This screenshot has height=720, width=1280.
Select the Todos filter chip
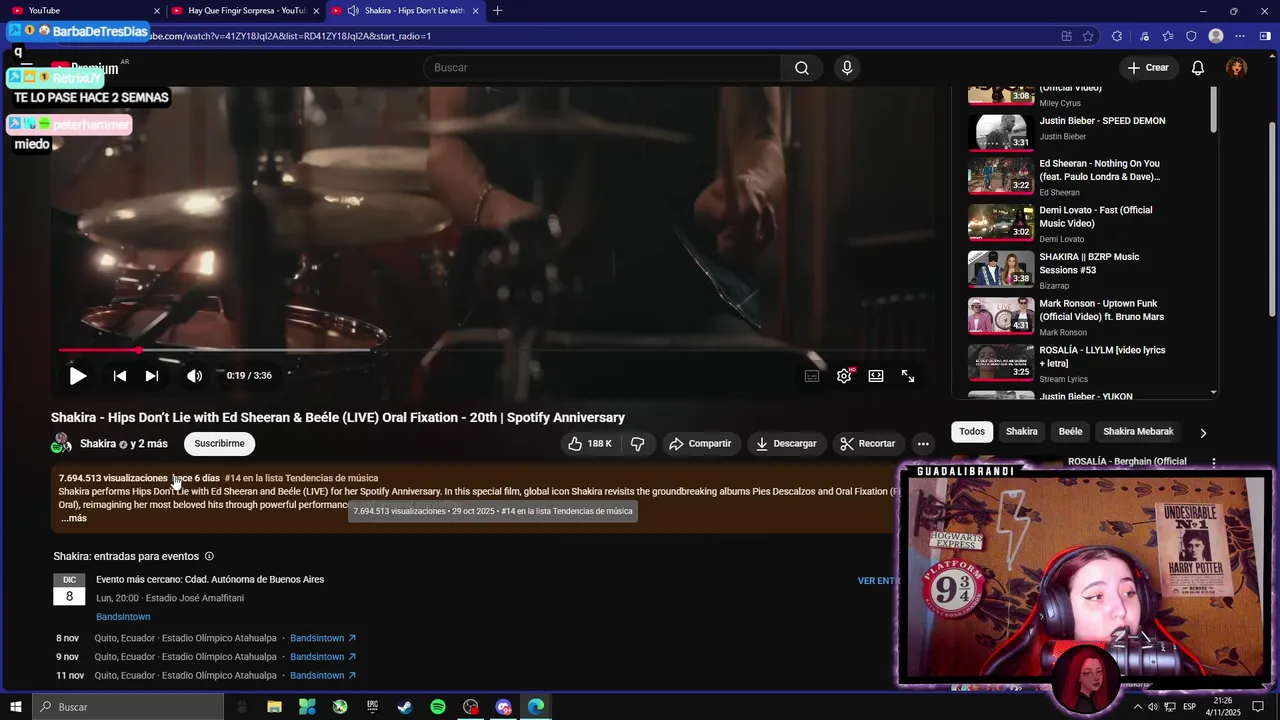pos(972,432)
